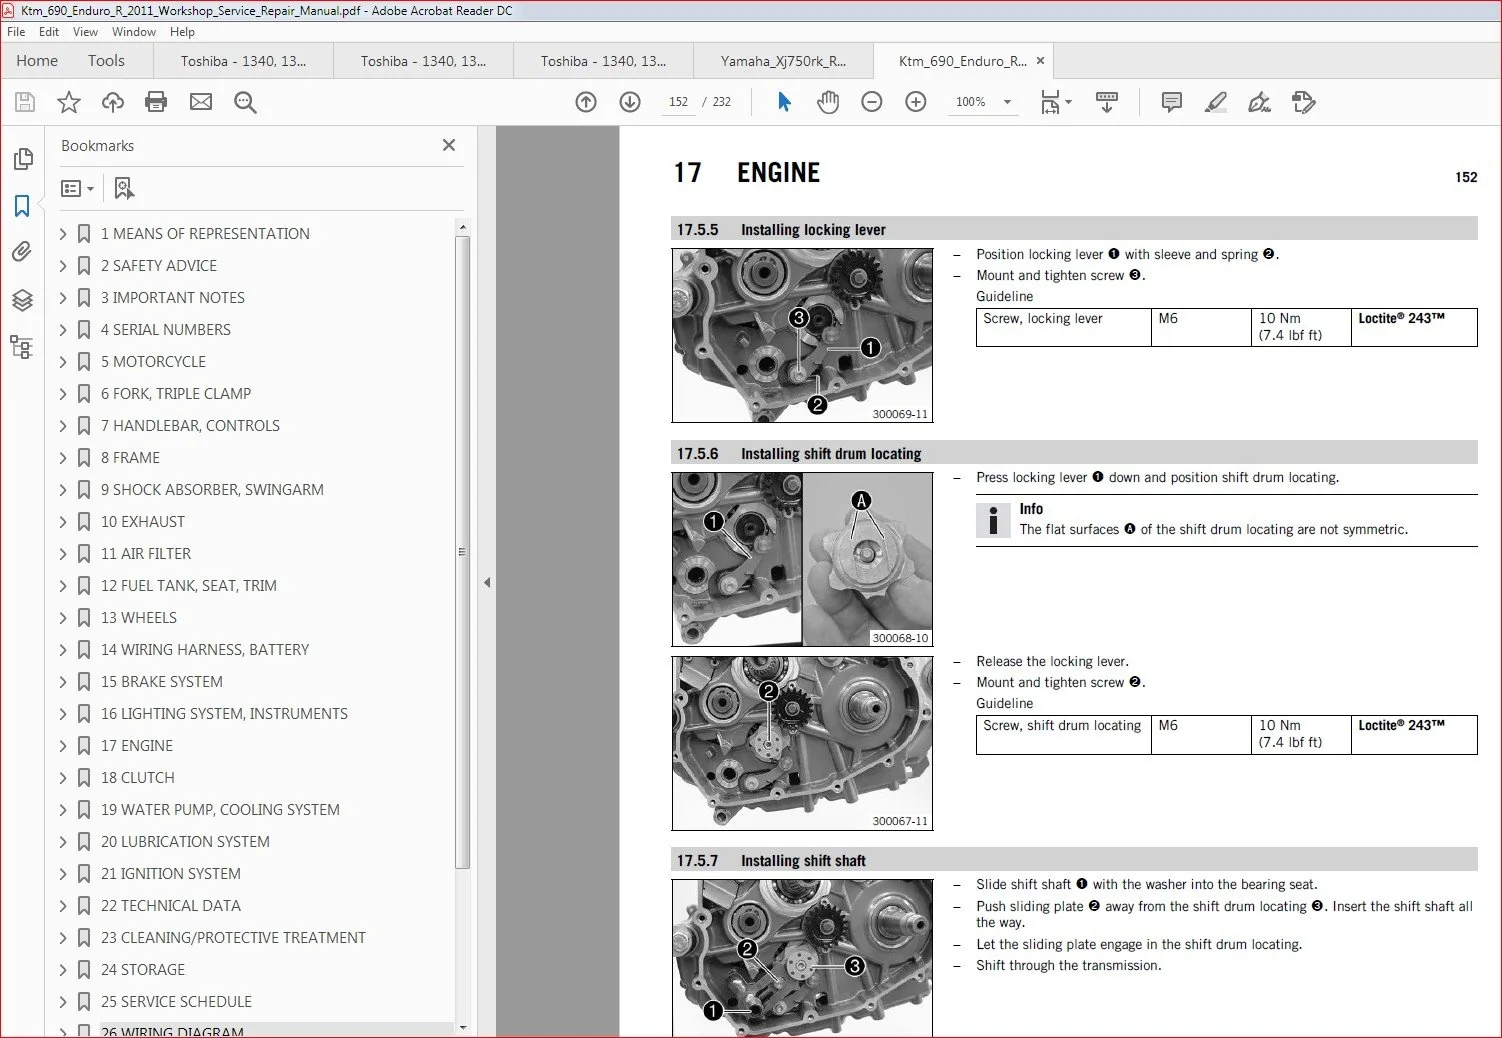Click the bookmarks panel vertical scrollbar
The width and height of the screenshot is (1502, 1038).
pos(462,550)
